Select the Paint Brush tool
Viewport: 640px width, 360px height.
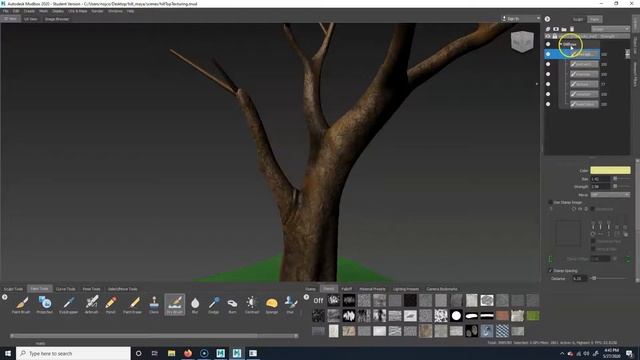pyautogui.click(x=21, y=304)
